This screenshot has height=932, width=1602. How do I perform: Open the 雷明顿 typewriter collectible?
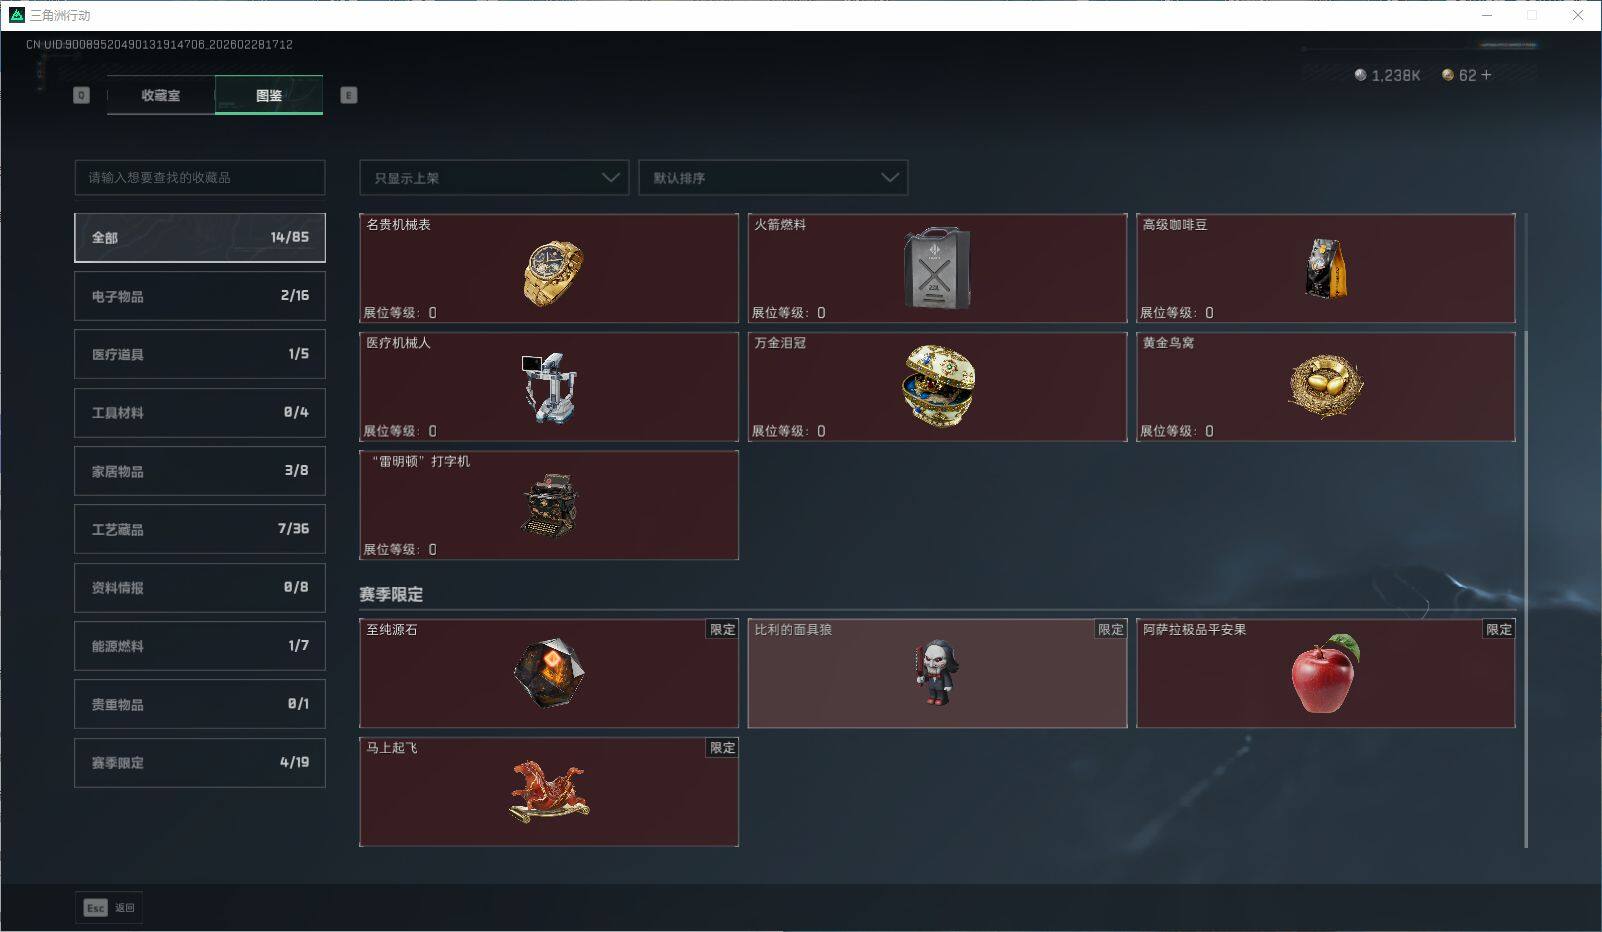click(549, 505)
